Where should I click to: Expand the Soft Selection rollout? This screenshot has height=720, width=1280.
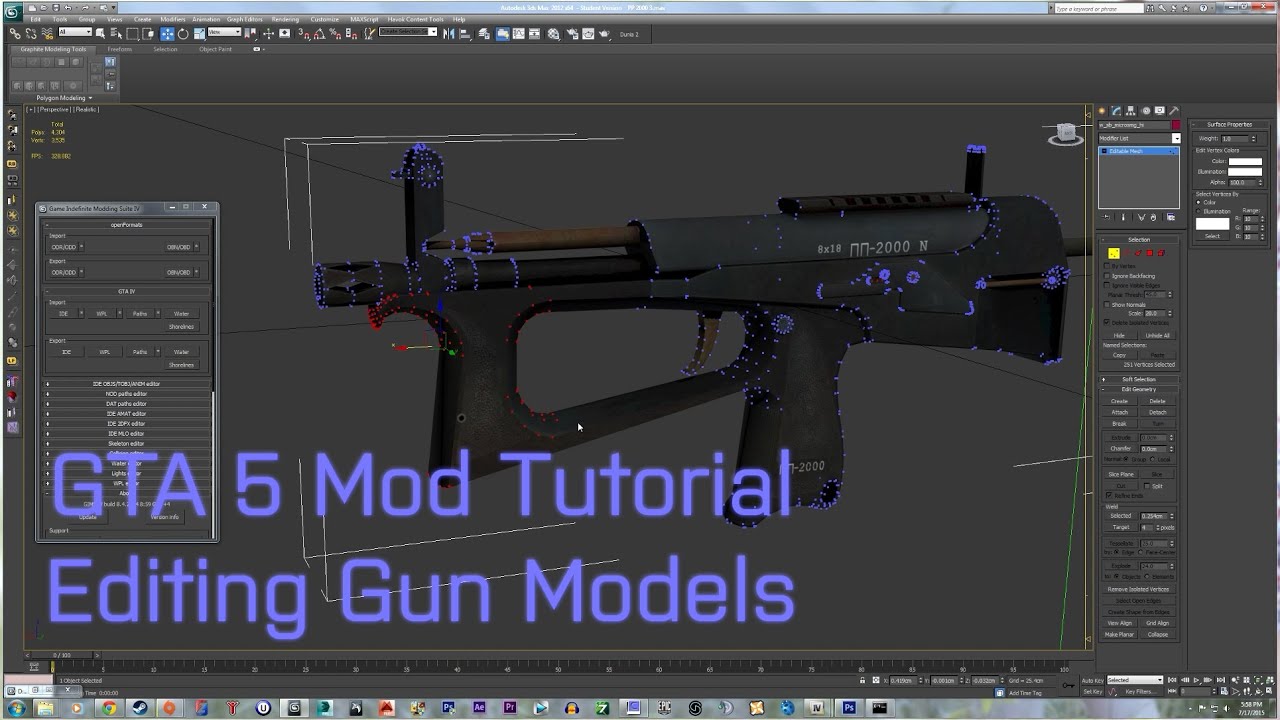[1139, 379]
